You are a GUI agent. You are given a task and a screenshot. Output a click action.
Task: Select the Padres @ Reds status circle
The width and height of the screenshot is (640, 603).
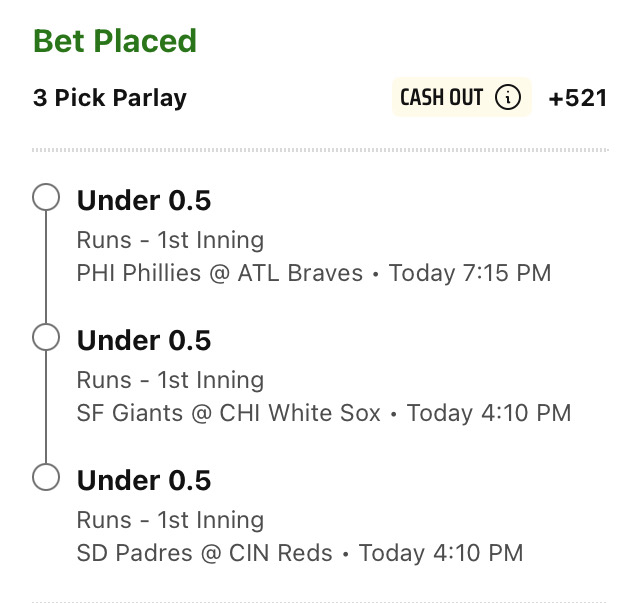[46, 477]
